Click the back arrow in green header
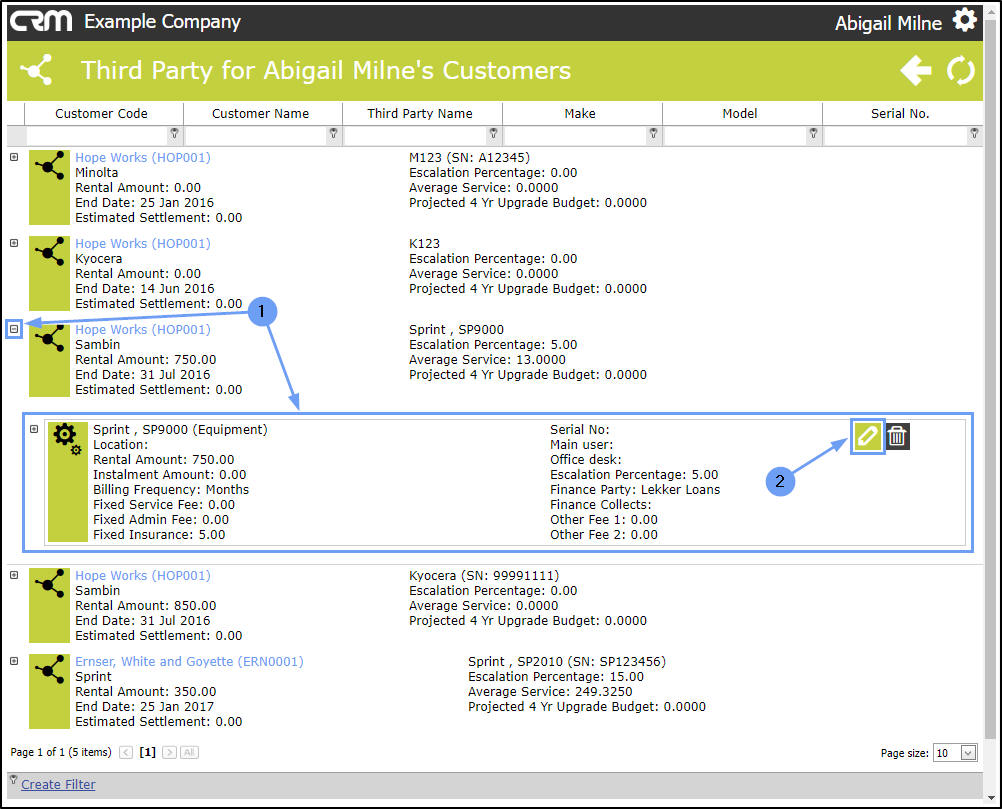 pyautogui.click(x=915, y=70)
